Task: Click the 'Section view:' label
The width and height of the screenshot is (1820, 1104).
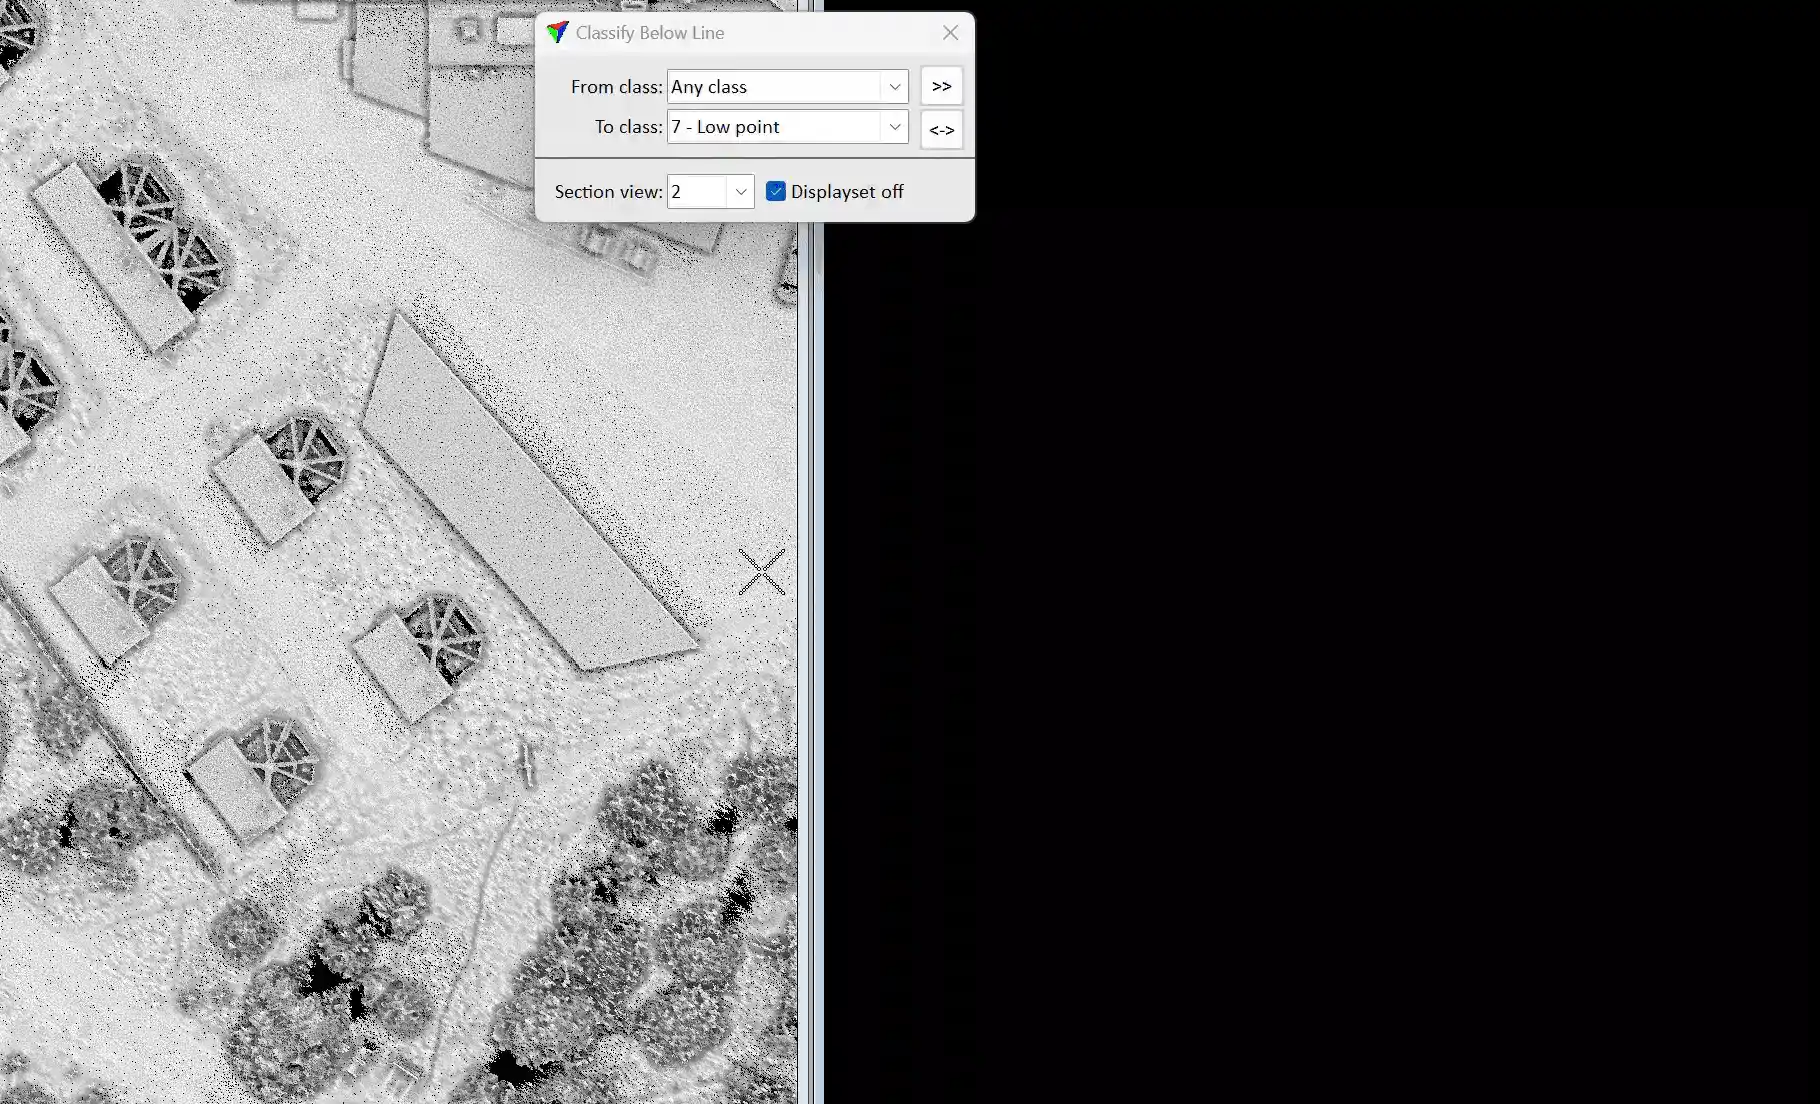Action: (608, 192)
